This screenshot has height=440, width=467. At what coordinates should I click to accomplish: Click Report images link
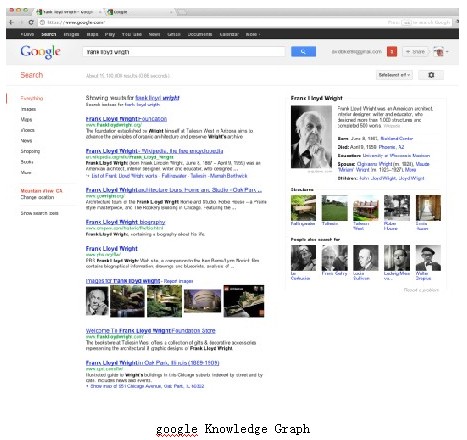point(178,281)
